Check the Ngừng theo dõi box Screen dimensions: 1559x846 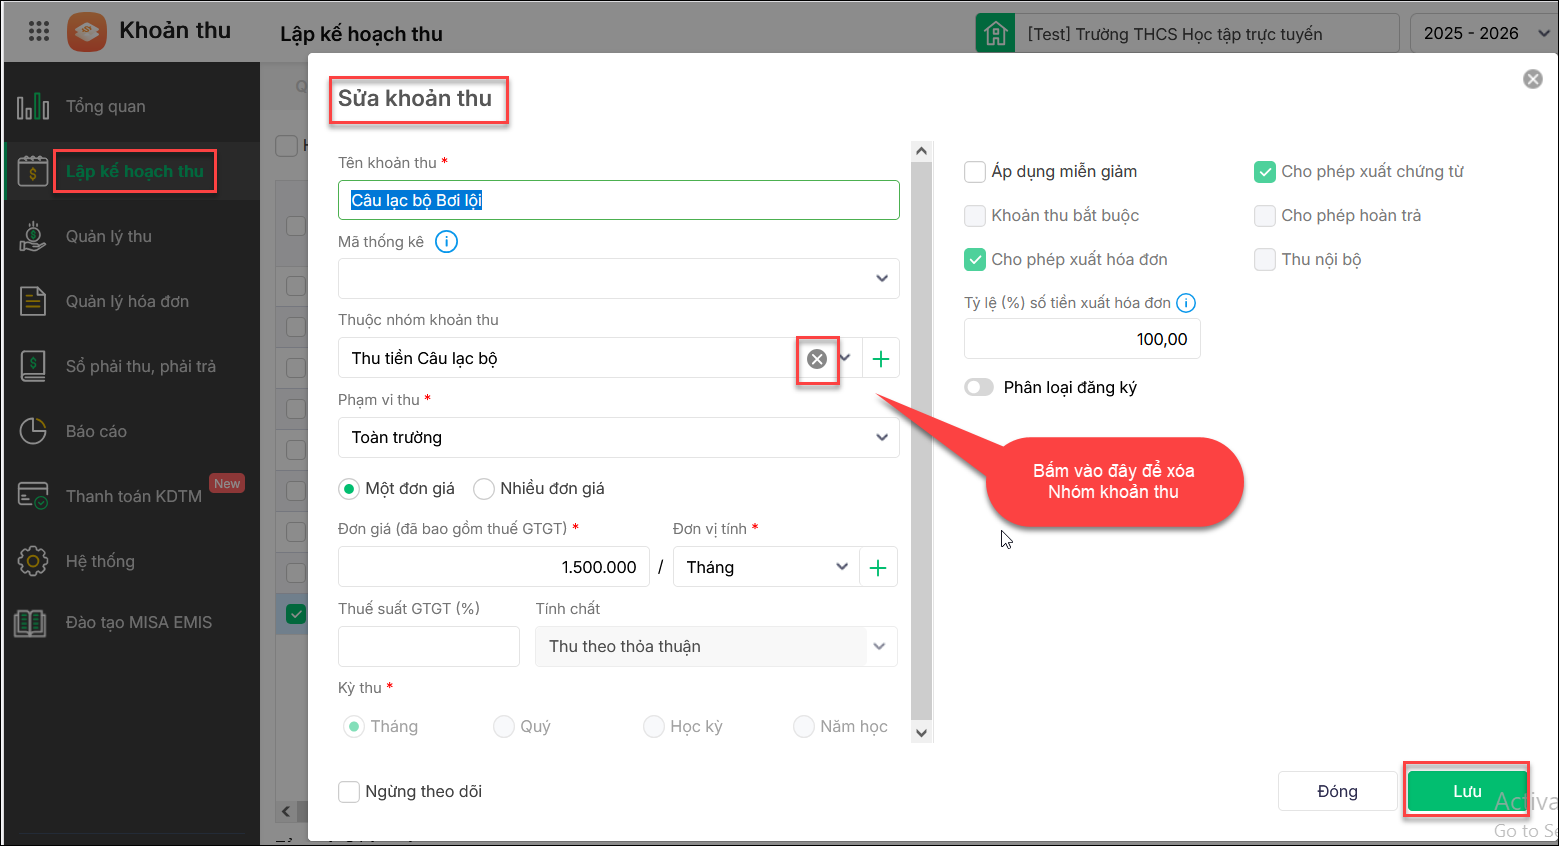[x=349, y=792]
